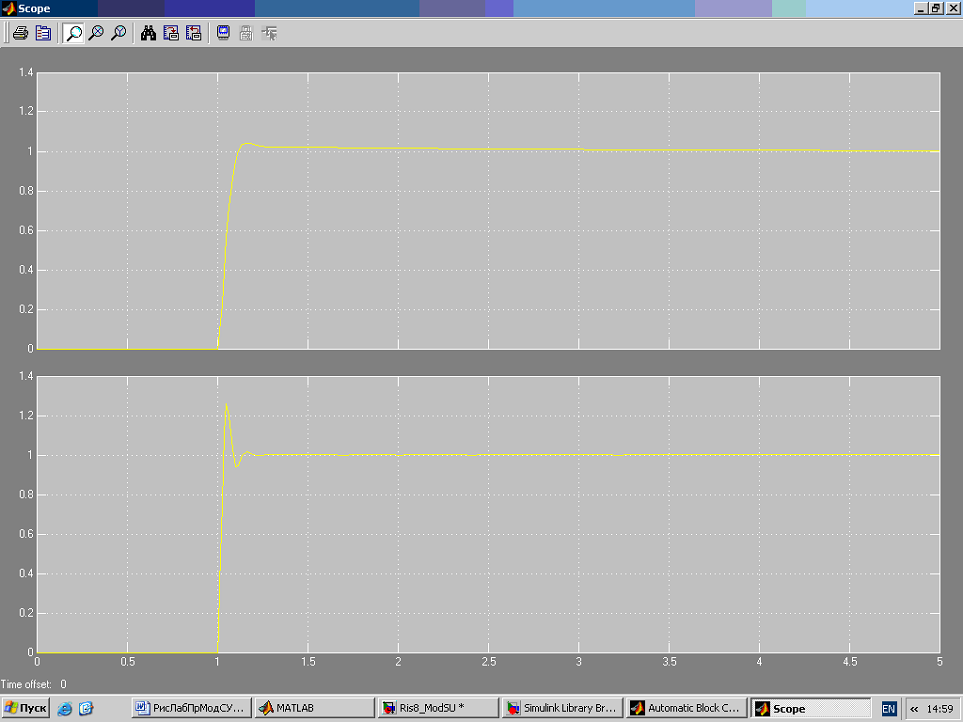
Task: Minimize the Scope window
Action: tap(920, 9)
